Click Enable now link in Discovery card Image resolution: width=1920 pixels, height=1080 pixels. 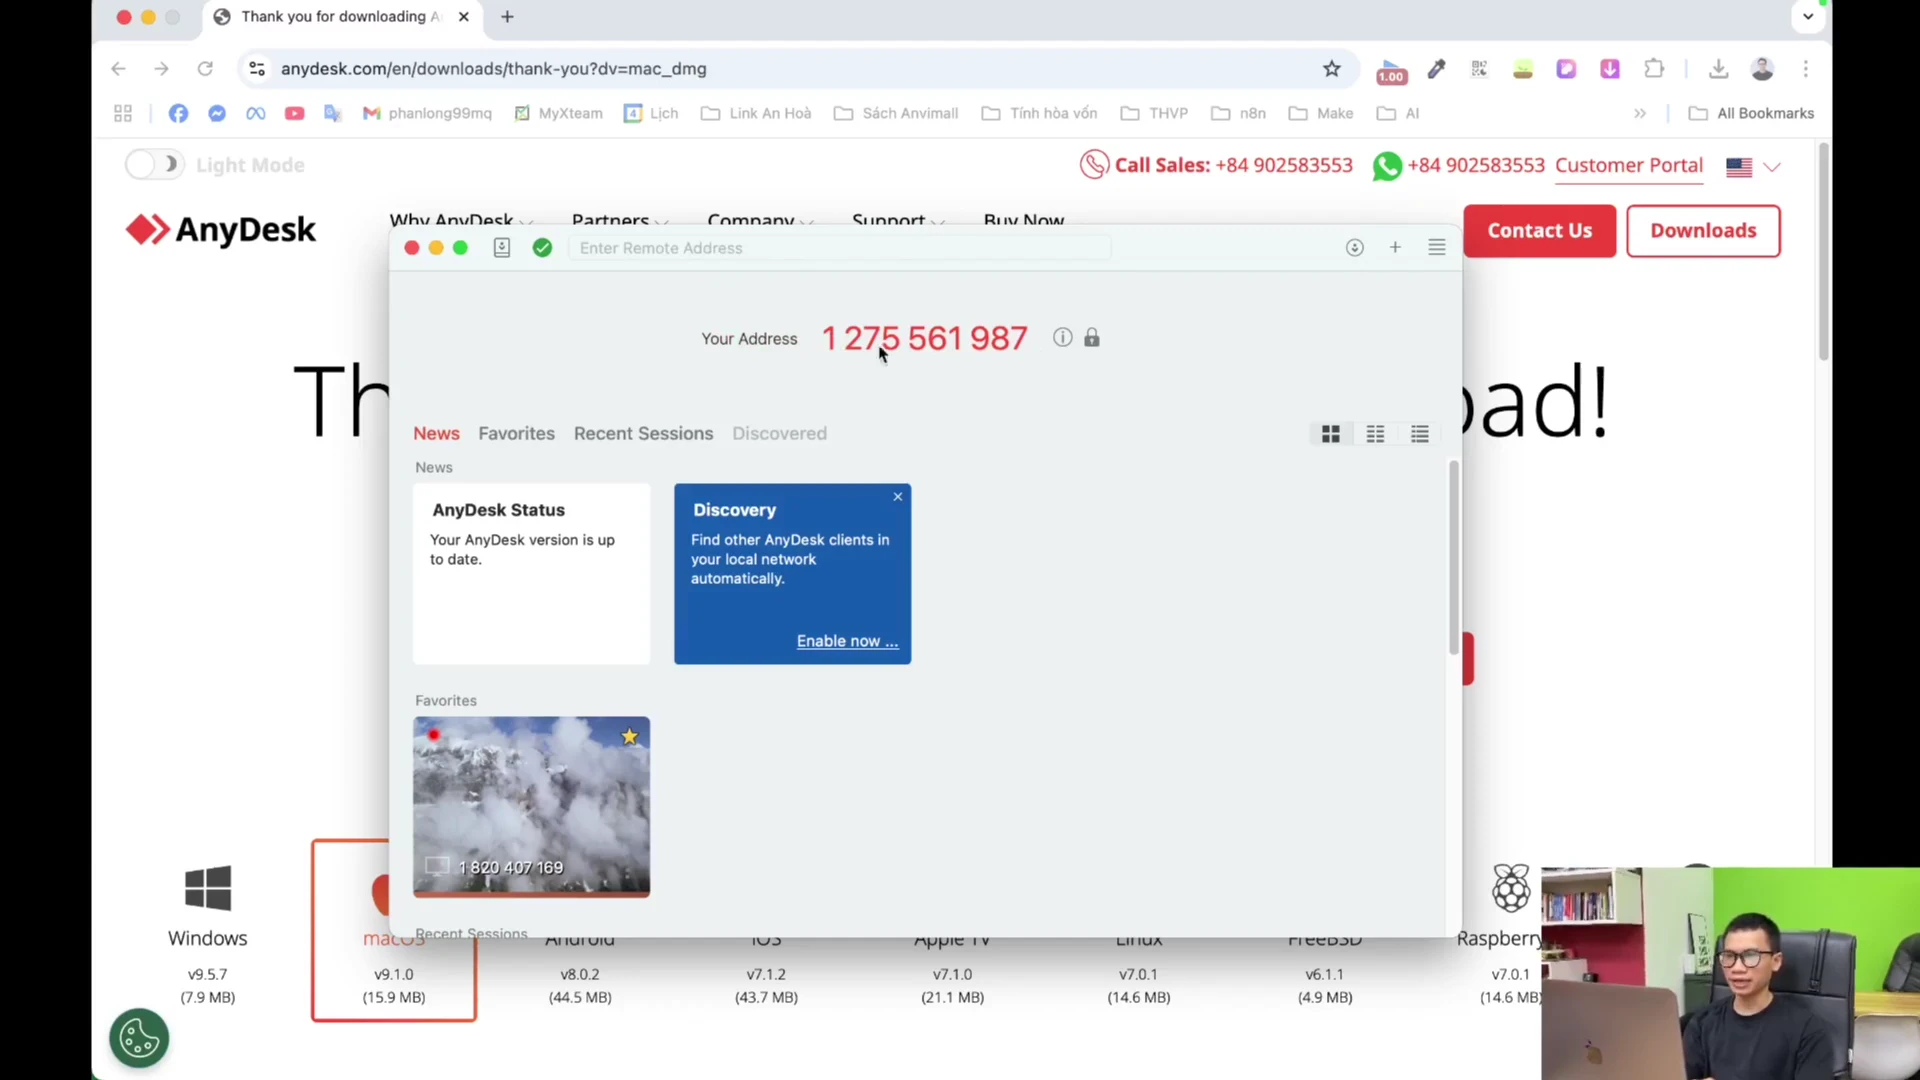(x=847, y=641)
